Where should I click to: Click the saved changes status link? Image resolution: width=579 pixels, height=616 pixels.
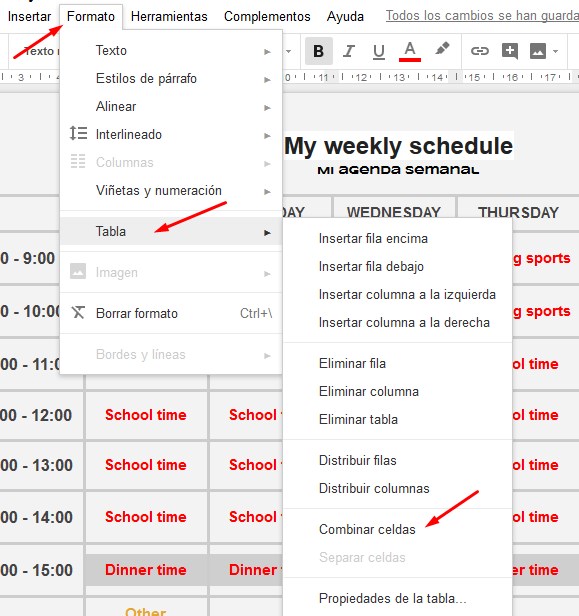(x=482, y=16)
